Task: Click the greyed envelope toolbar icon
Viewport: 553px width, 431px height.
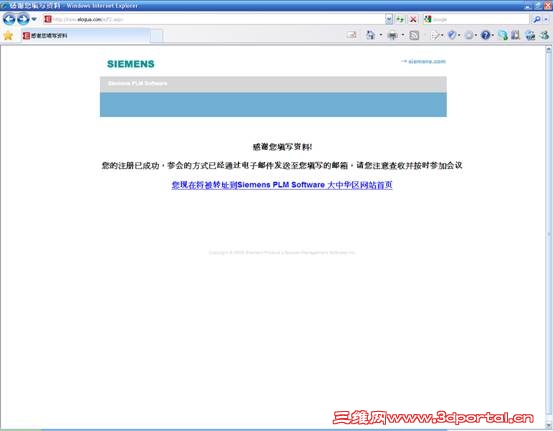Action: 351,35
